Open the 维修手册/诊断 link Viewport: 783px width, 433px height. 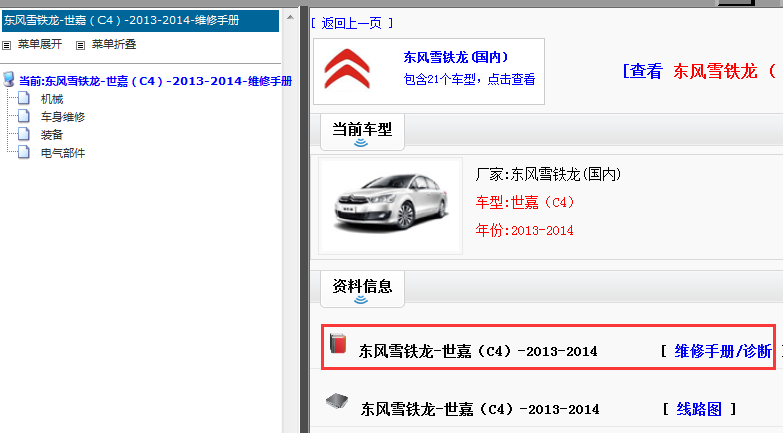click(723, 351)
